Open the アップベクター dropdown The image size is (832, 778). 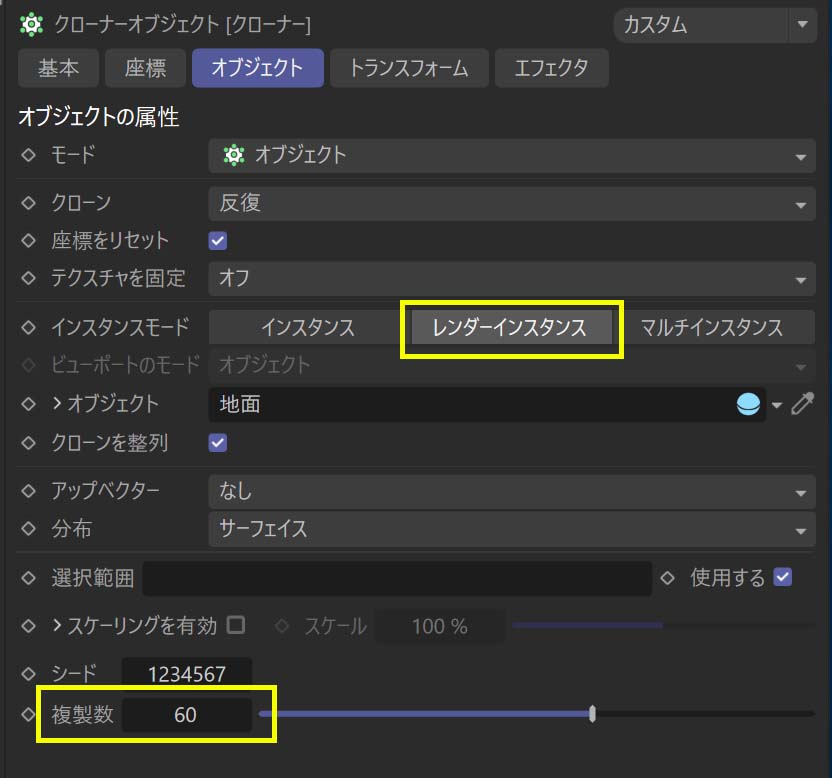pos(512,491)
